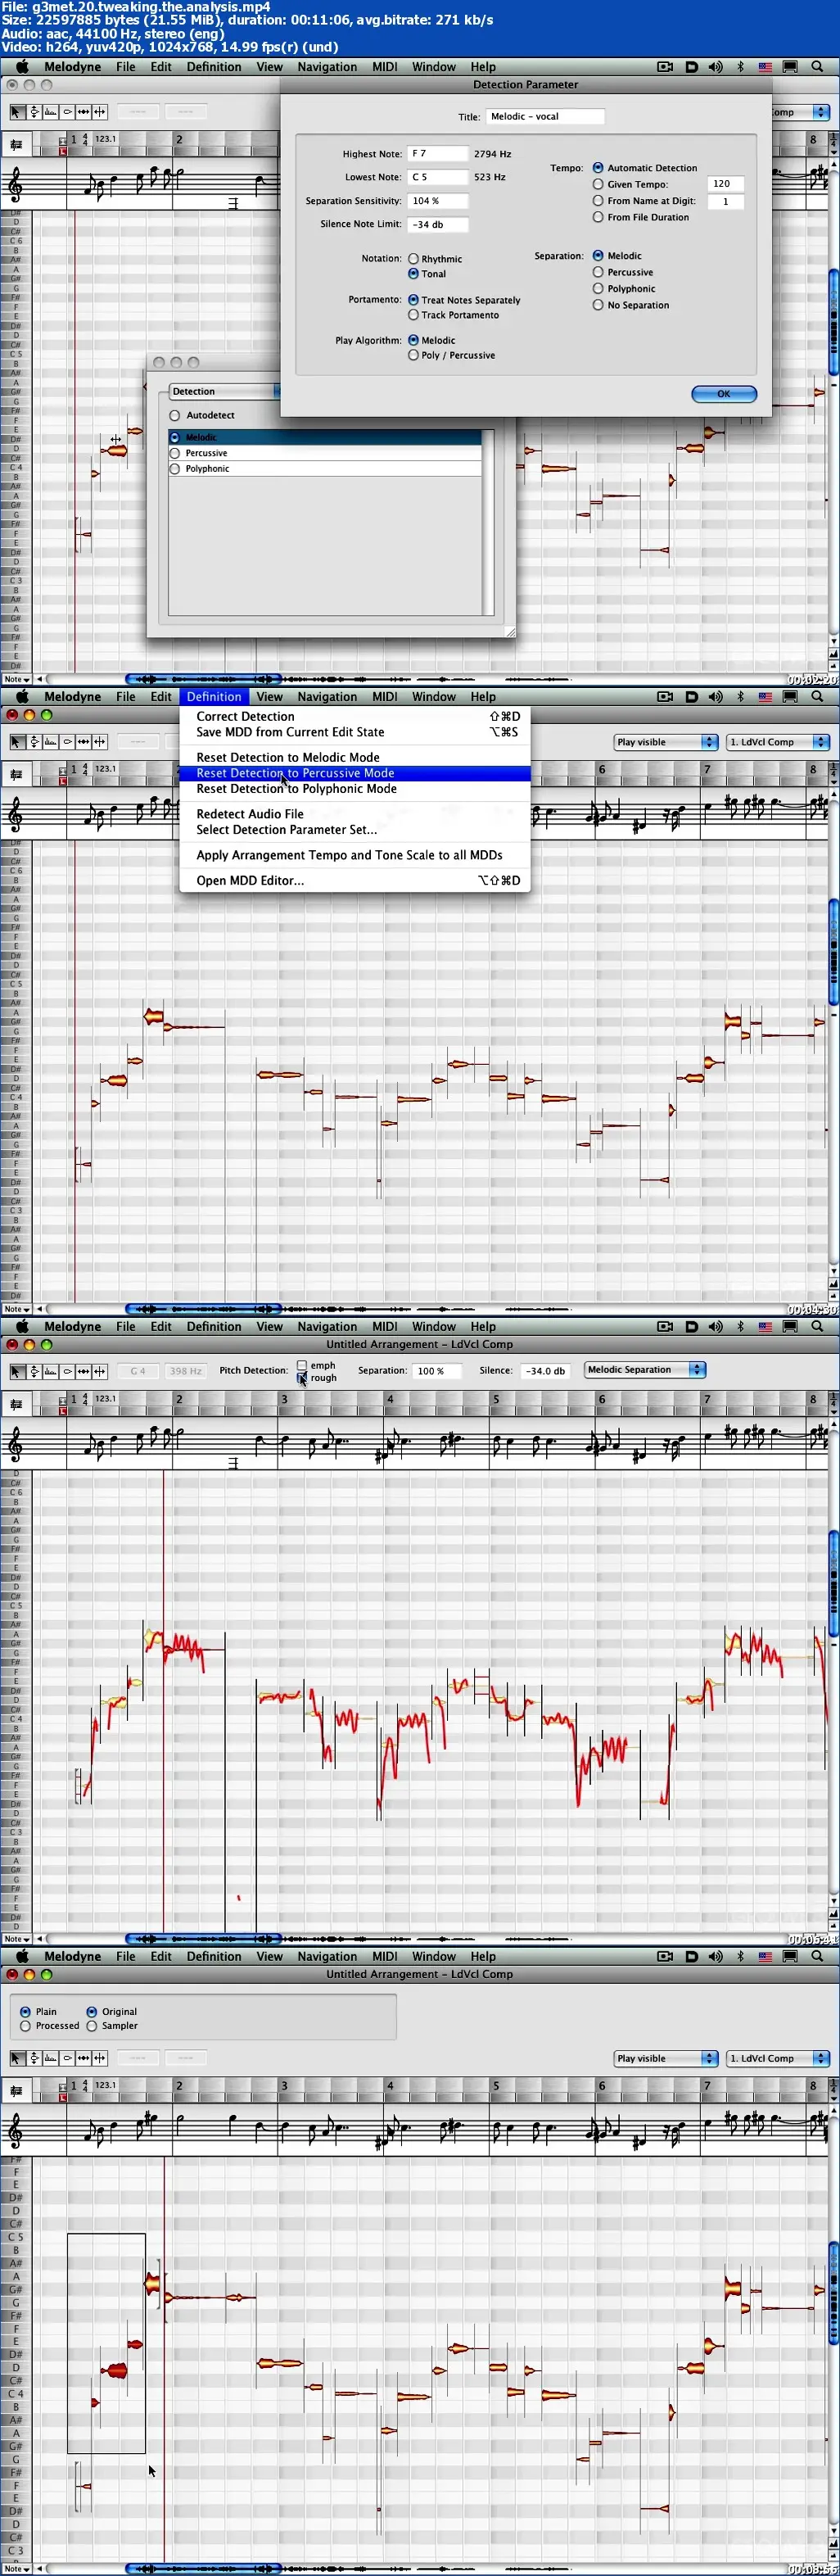This screenshot has height=2576, width=840.
Task: Activate amplitude tool left of the Detection Parameter dialog
Action: pyautogui.click(x=67, y=112)
